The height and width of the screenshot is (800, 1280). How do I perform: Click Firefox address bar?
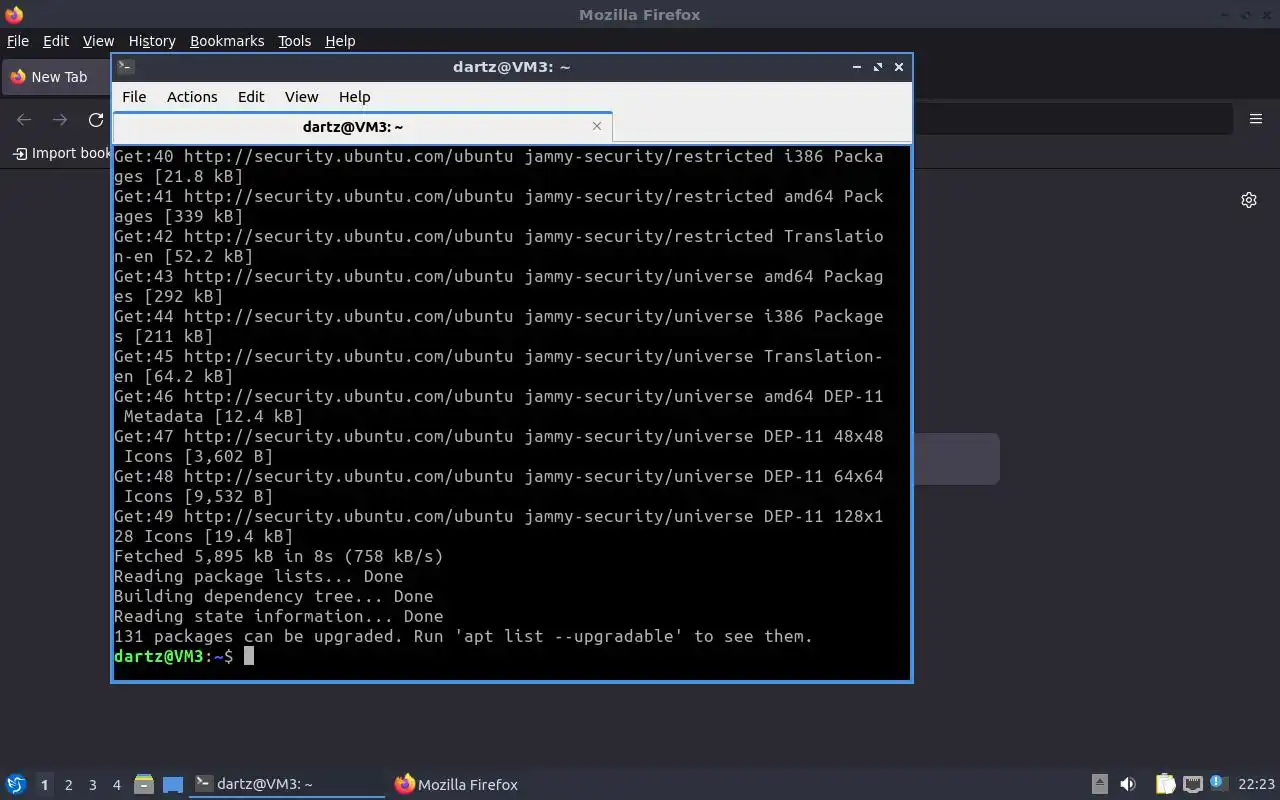click(x=1071, y=119)
